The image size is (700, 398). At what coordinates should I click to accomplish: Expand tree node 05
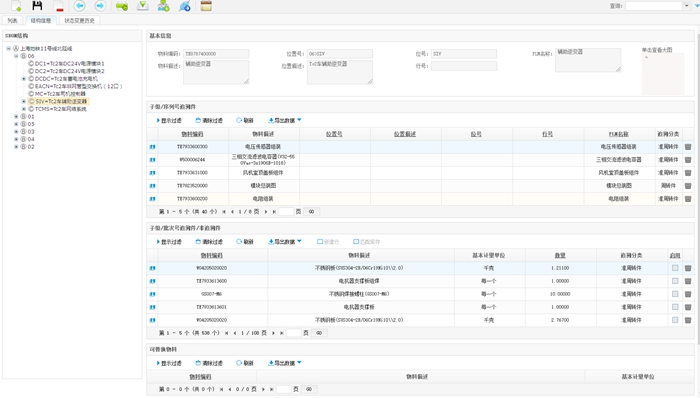tap(16, 124)
